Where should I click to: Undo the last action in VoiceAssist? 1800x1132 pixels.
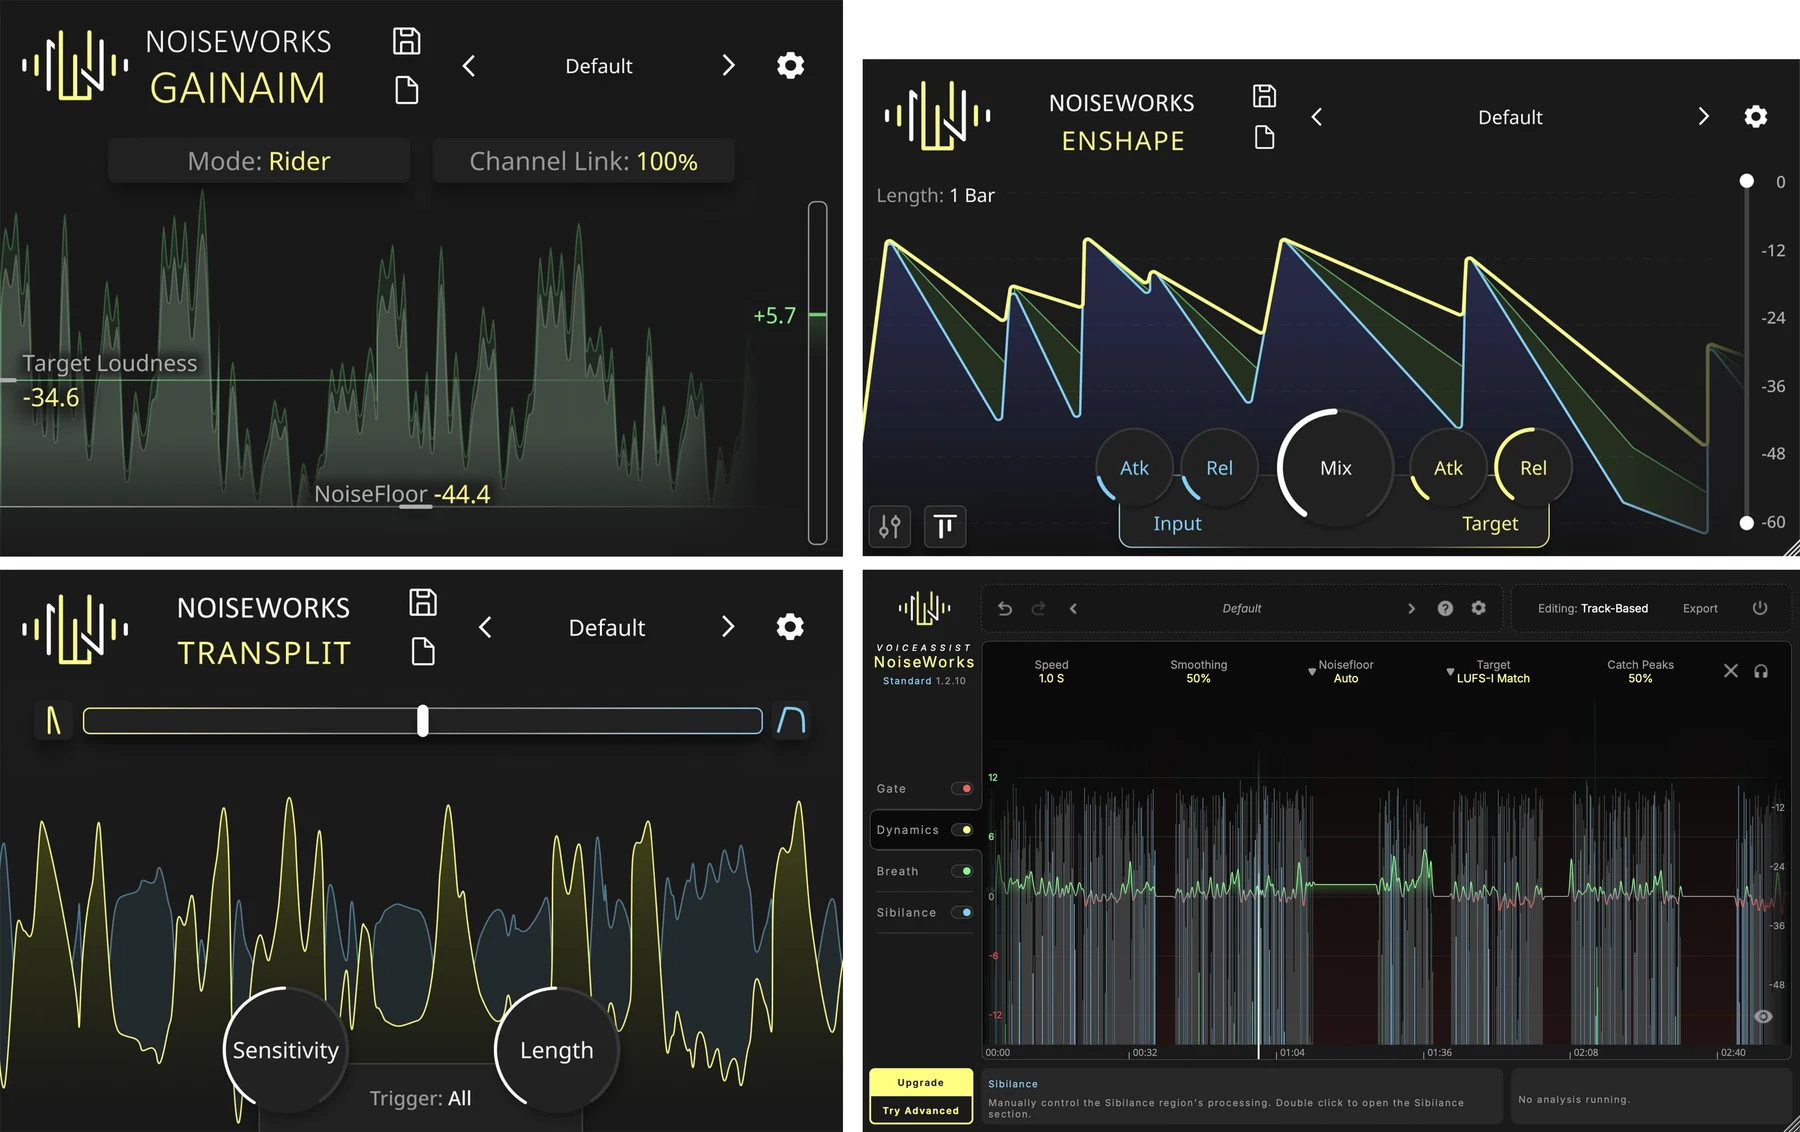click(x=1005, y=608)
